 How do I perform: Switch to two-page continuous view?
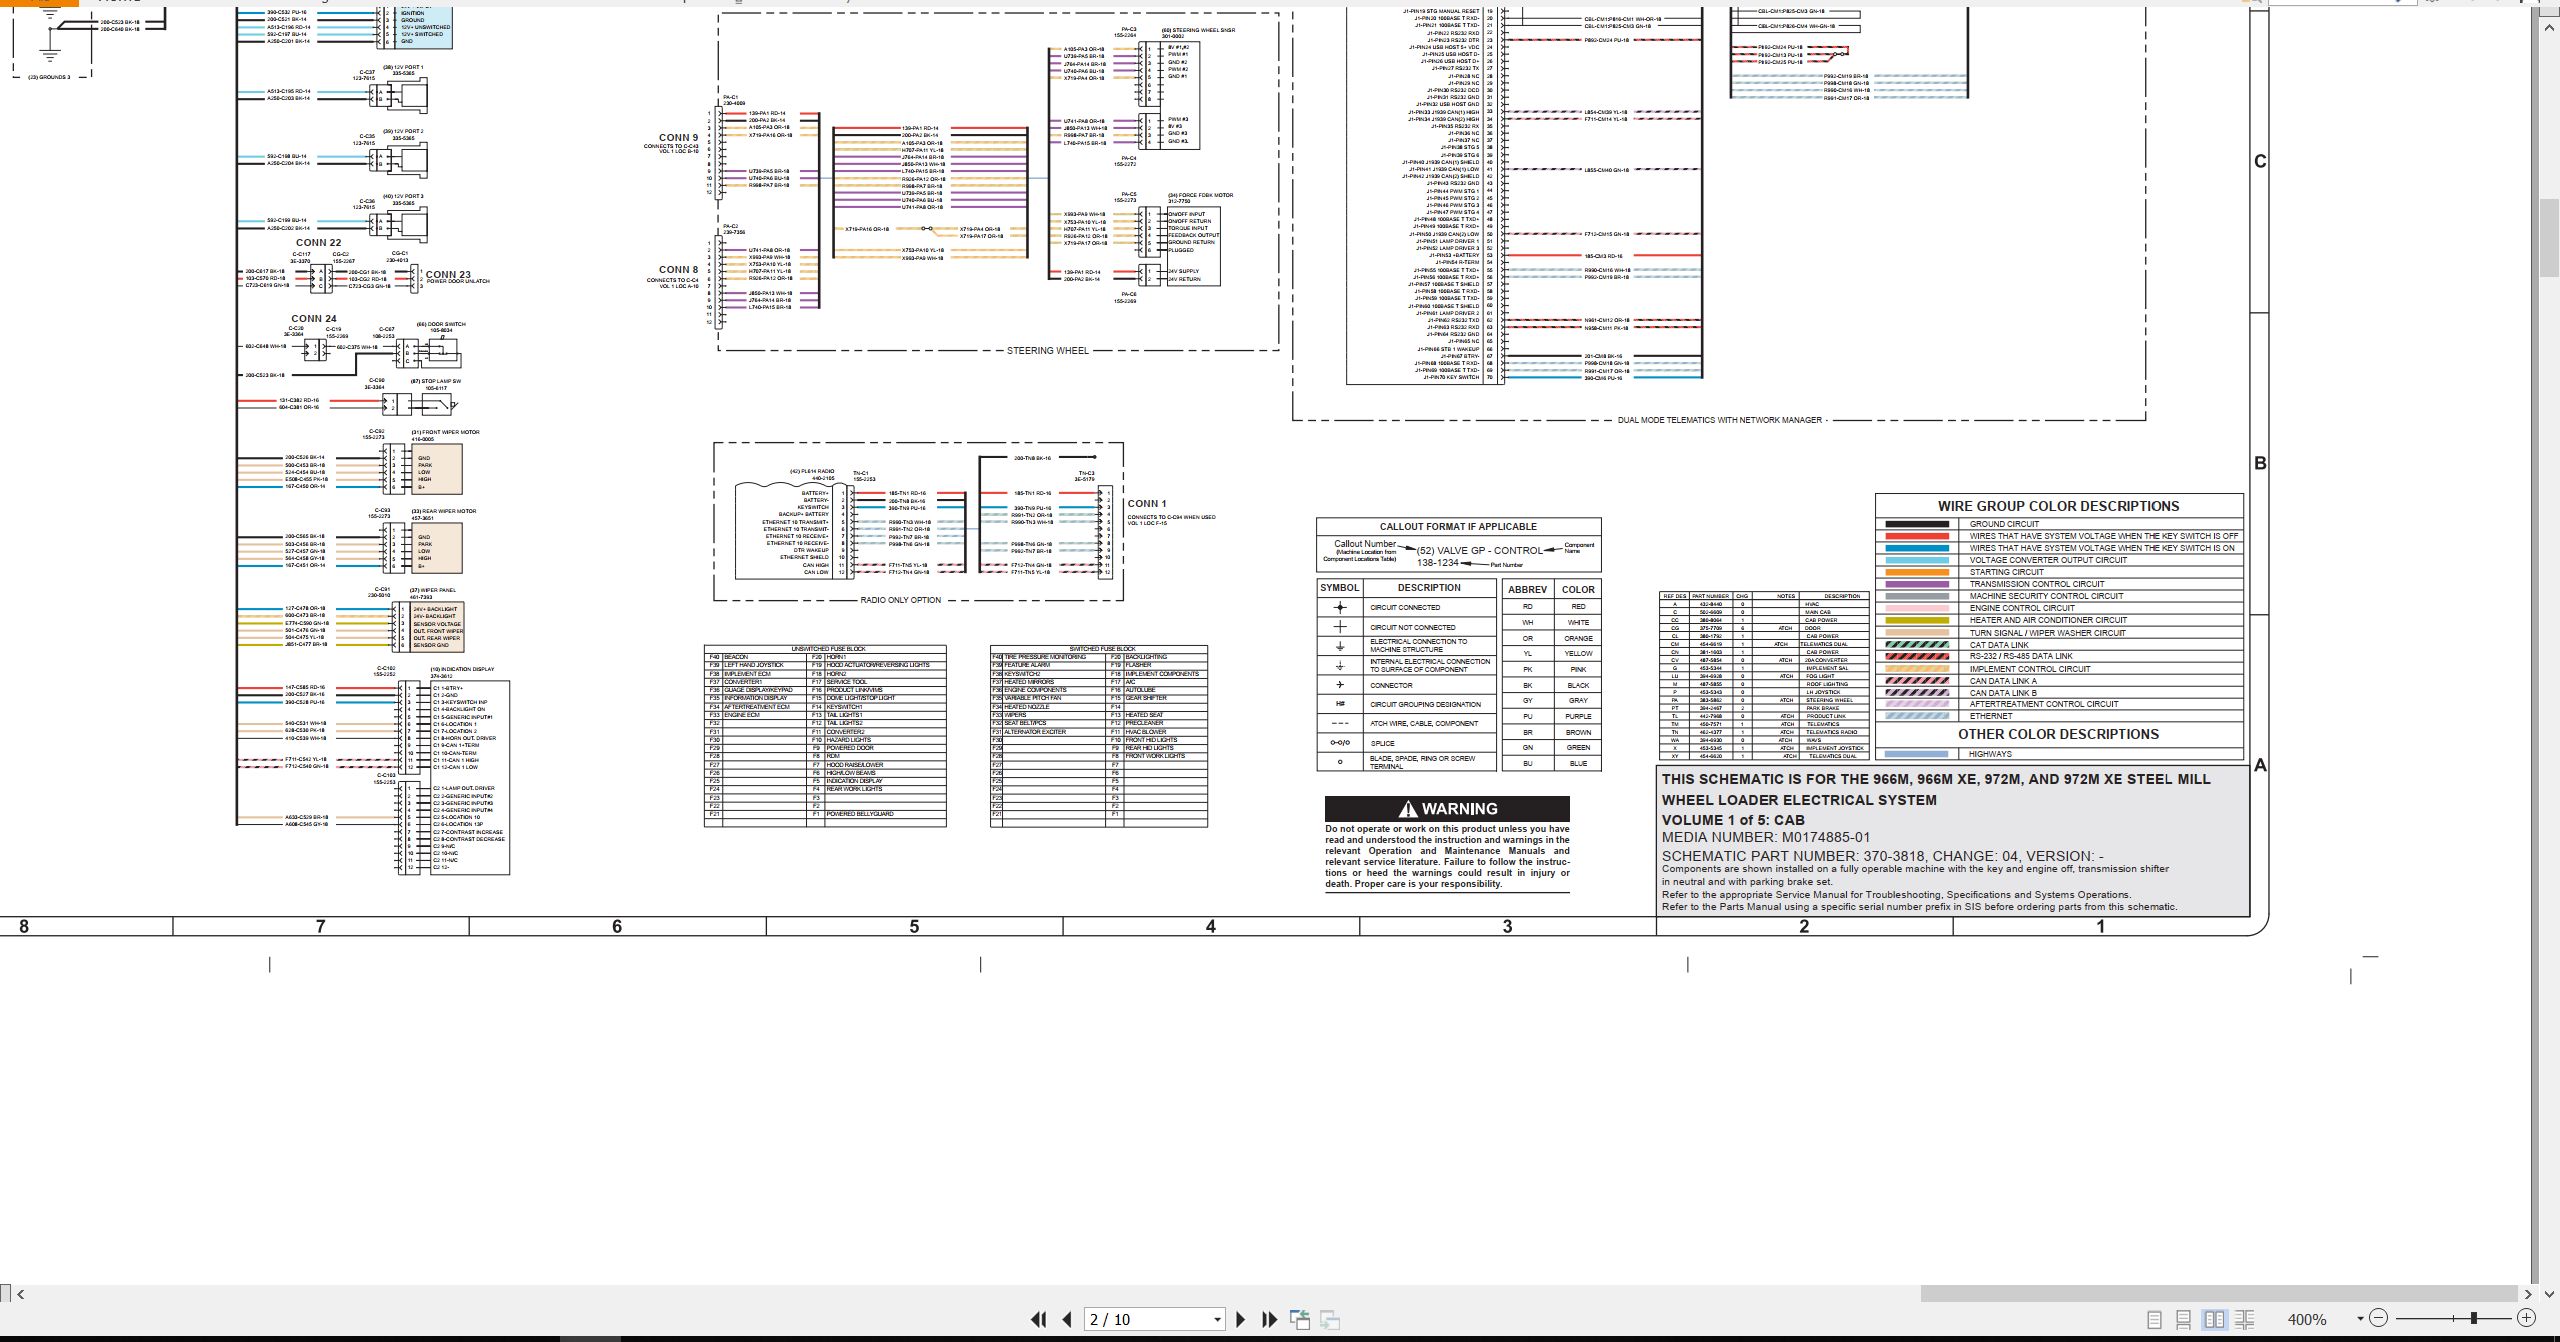pyautogui.click(x=2244, y=1320)
